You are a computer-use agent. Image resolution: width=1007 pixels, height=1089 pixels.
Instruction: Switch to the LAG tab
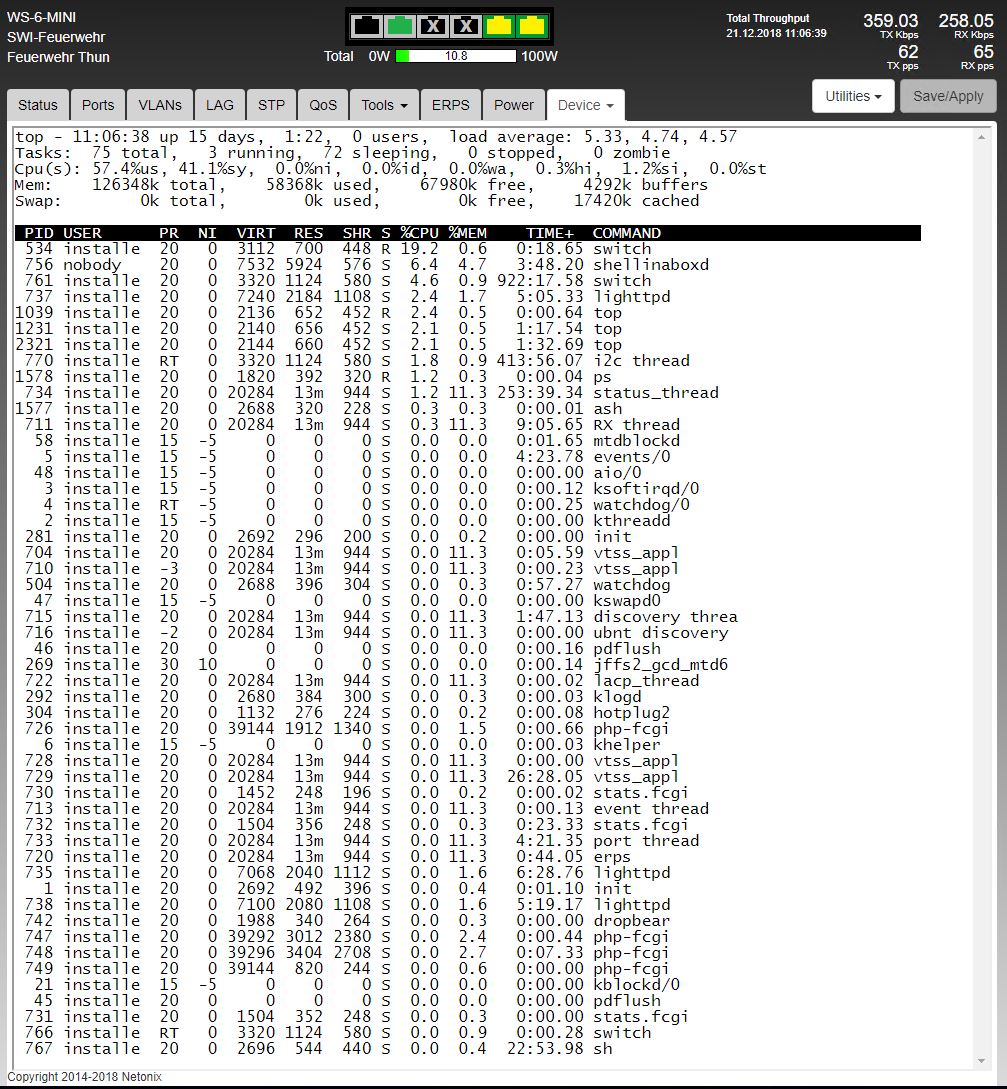point(220,105)
